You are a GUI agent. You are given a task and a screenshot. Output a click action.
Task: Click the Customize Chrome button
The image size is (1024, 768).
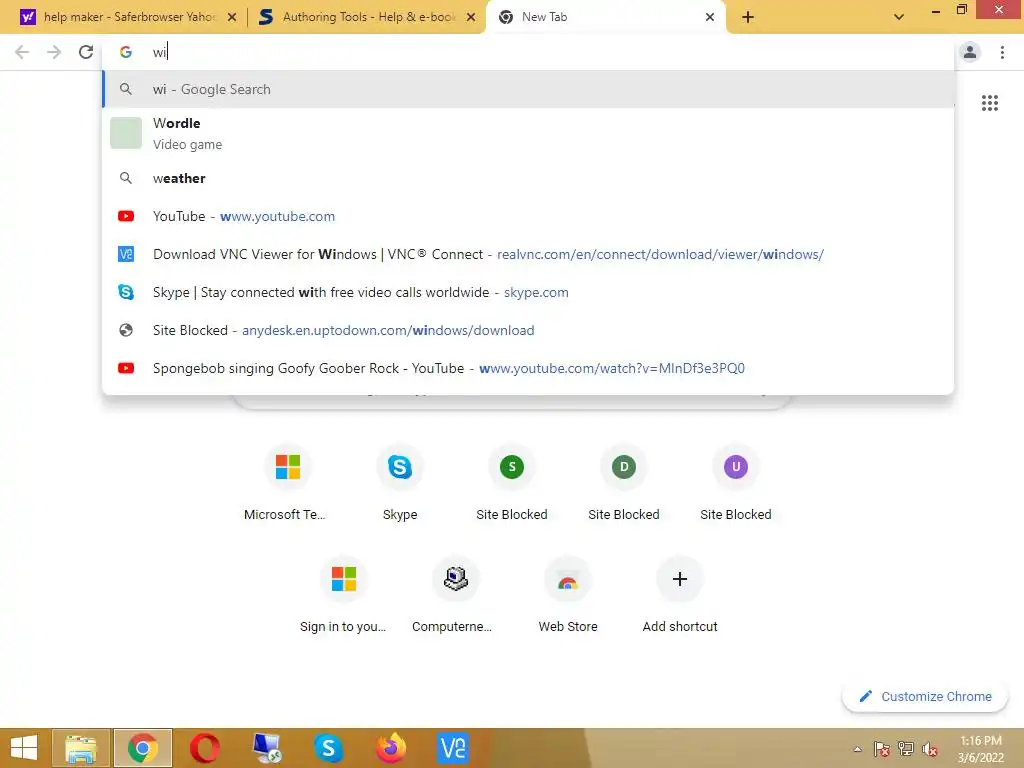925,696
